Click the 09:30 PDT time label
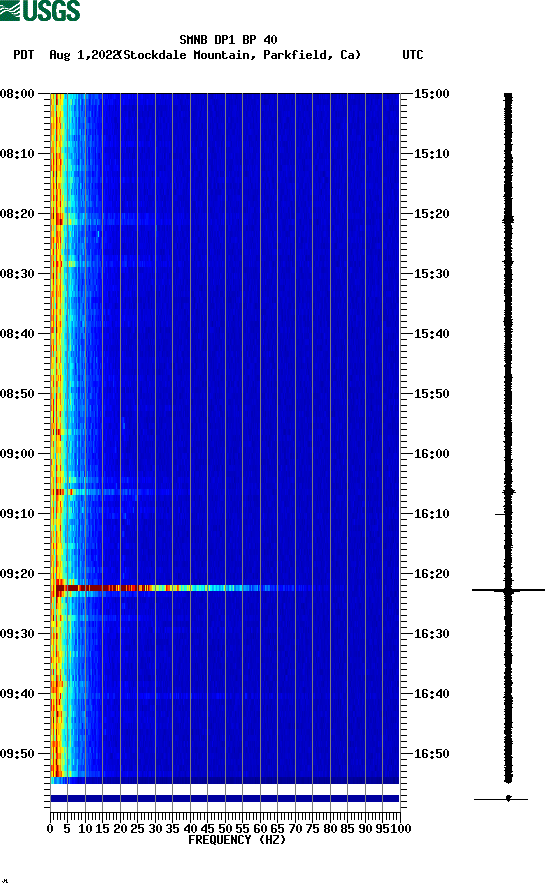Image resolution: width=552 pixels, height=892 pixels. (x=18, y=634)
